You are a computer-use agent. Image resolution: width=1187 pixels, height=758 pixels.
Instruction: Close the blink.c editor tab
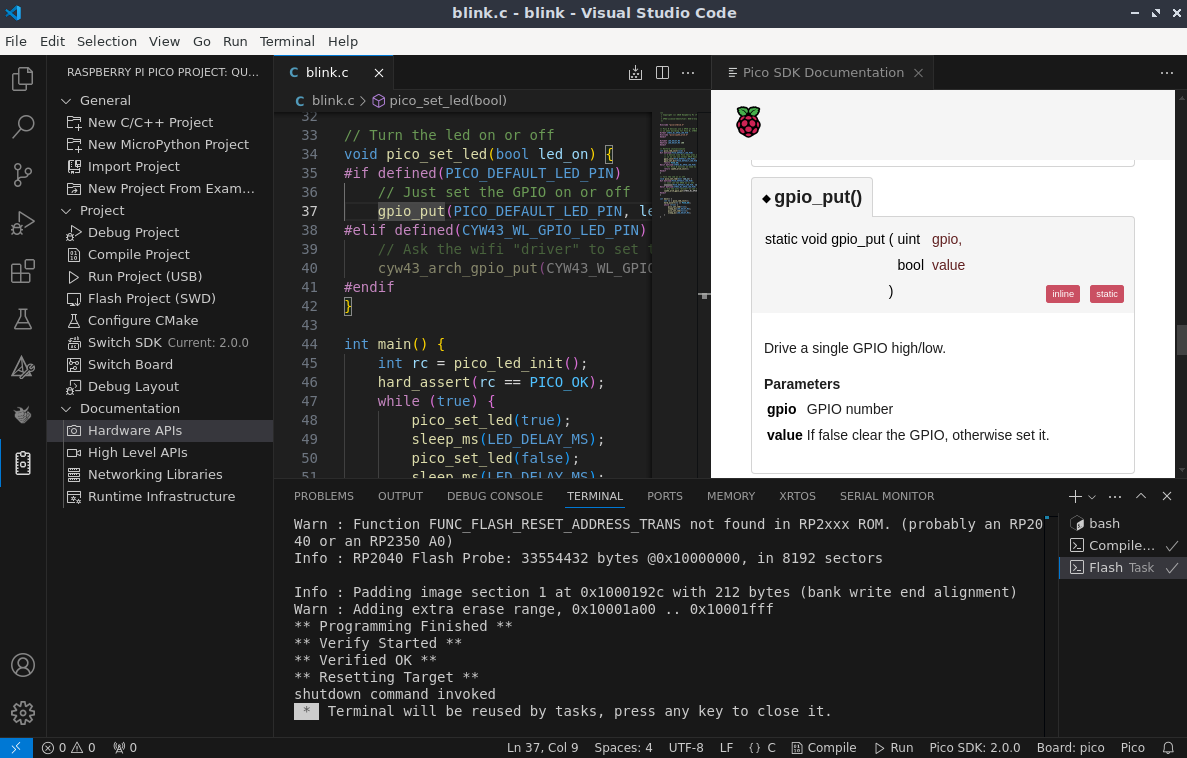[x=379, y=73]
